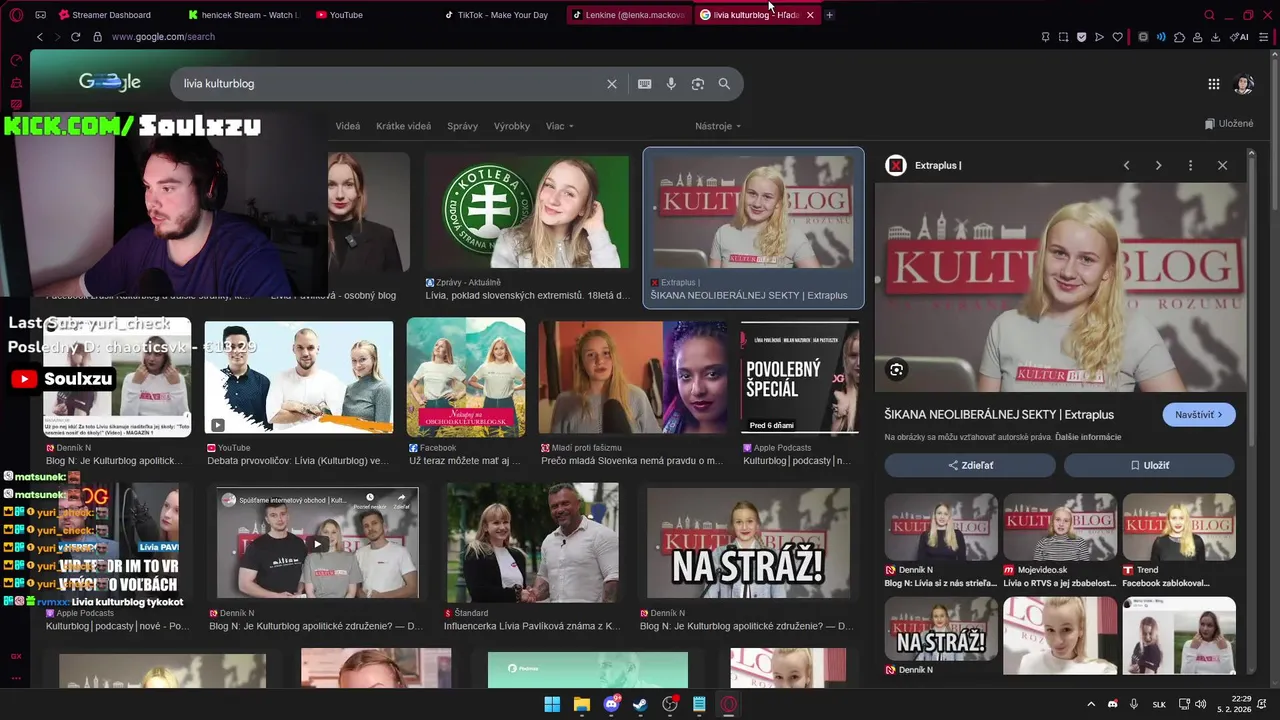Screen dimensions: 1280x720
Task: Open the My Flow send icon
Action: (x=1099, y=37)
